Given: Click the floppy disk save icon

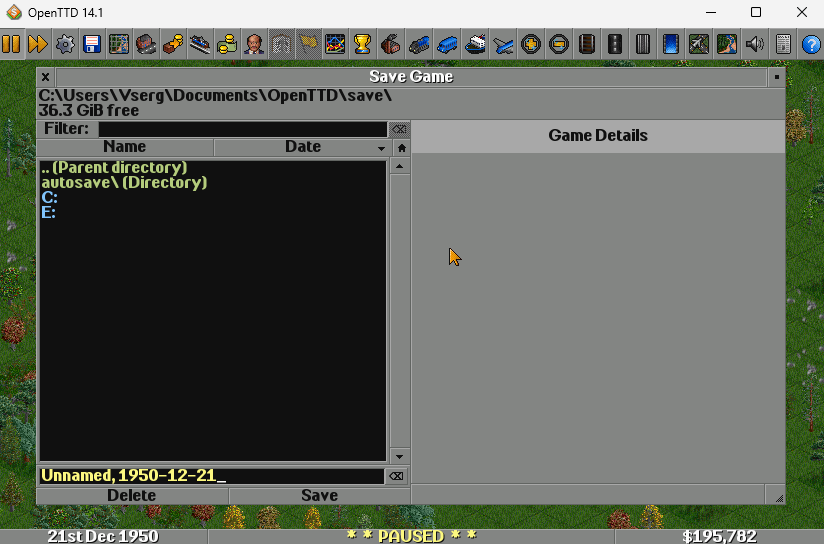Looking at the screenshot, I should click(92, 44).
